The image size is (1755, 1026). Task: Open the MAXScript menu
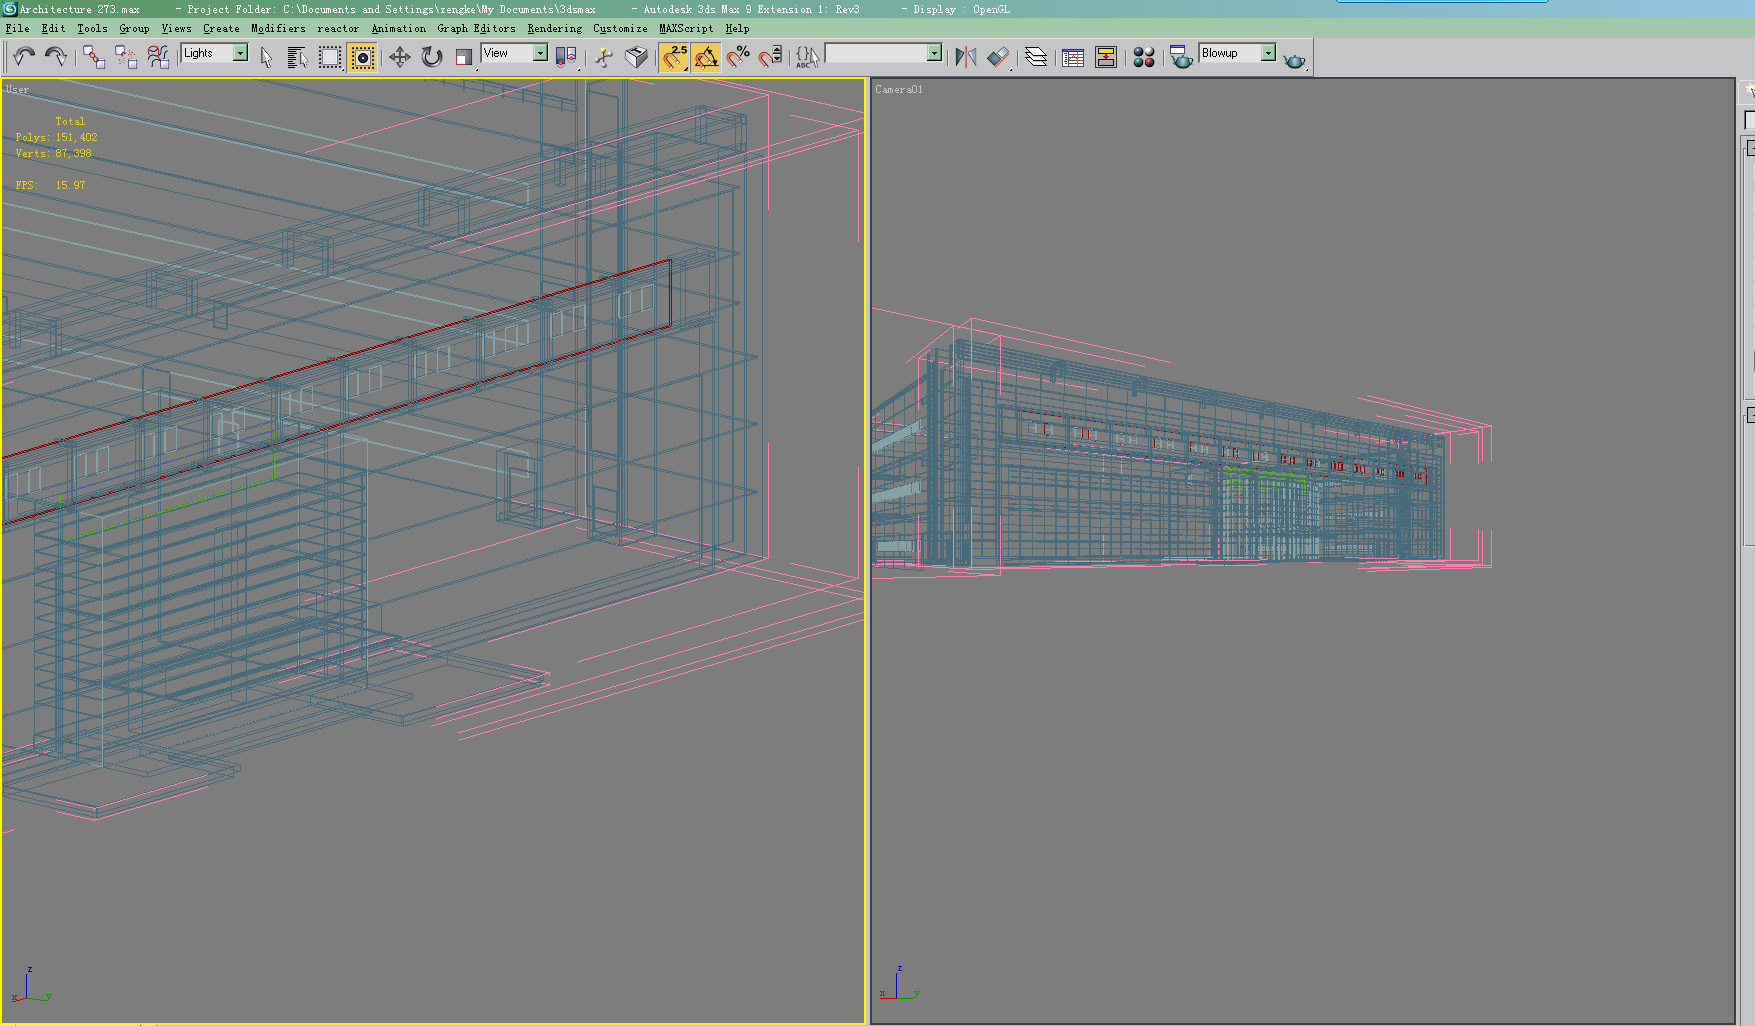coord(684,28)
